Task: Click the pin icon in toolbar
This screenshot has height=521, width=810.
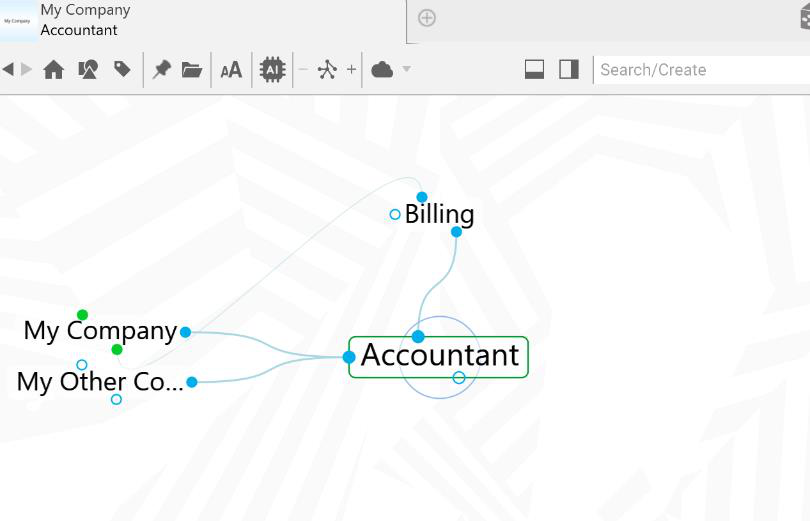Action: (161, 70)
